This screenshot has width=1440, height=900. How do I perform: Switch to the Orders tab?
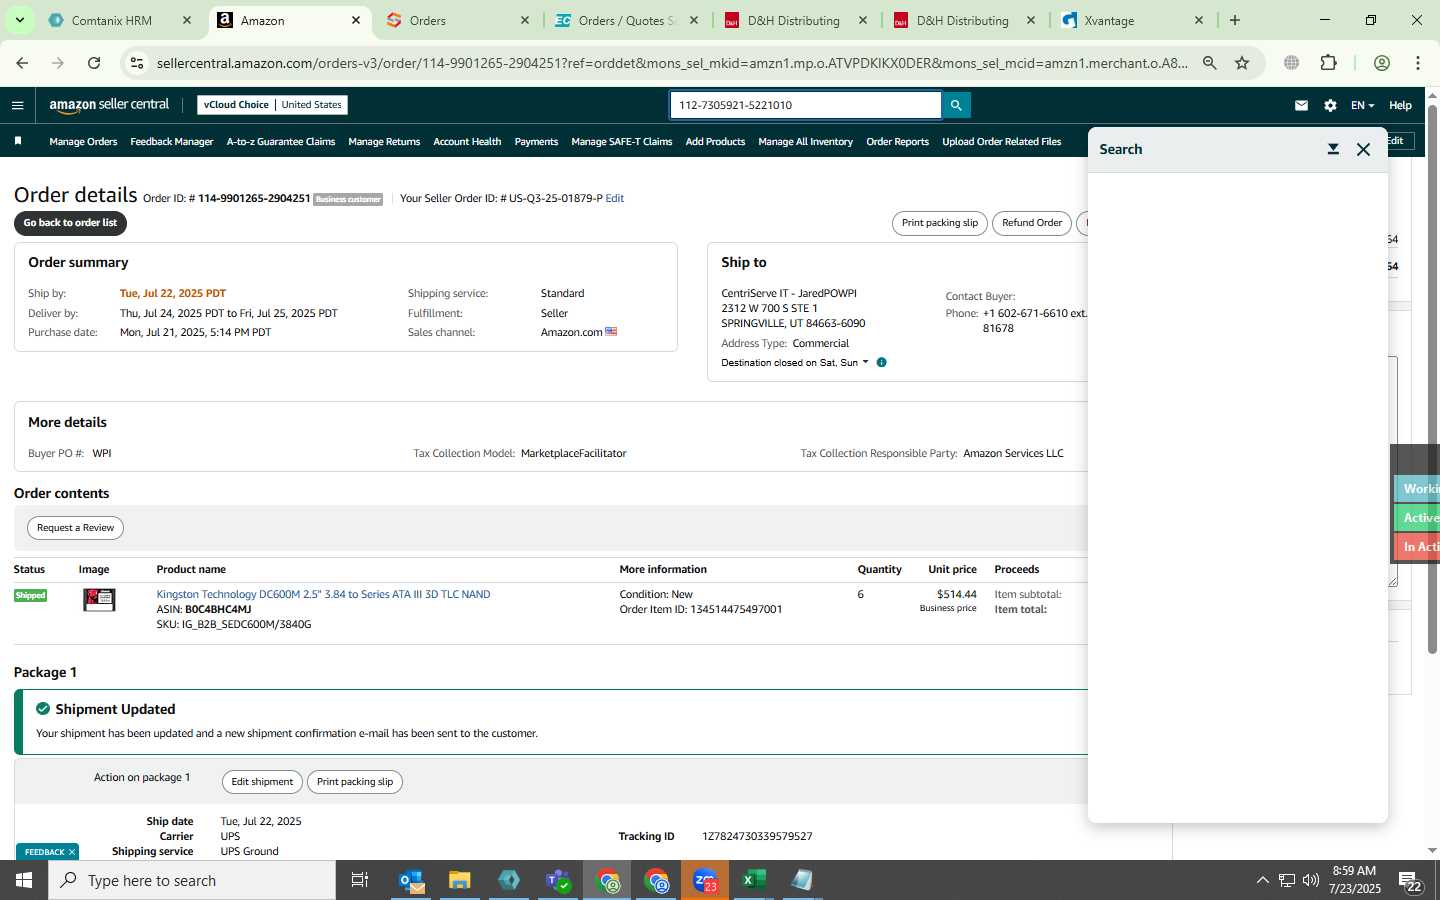coord(457,20)
